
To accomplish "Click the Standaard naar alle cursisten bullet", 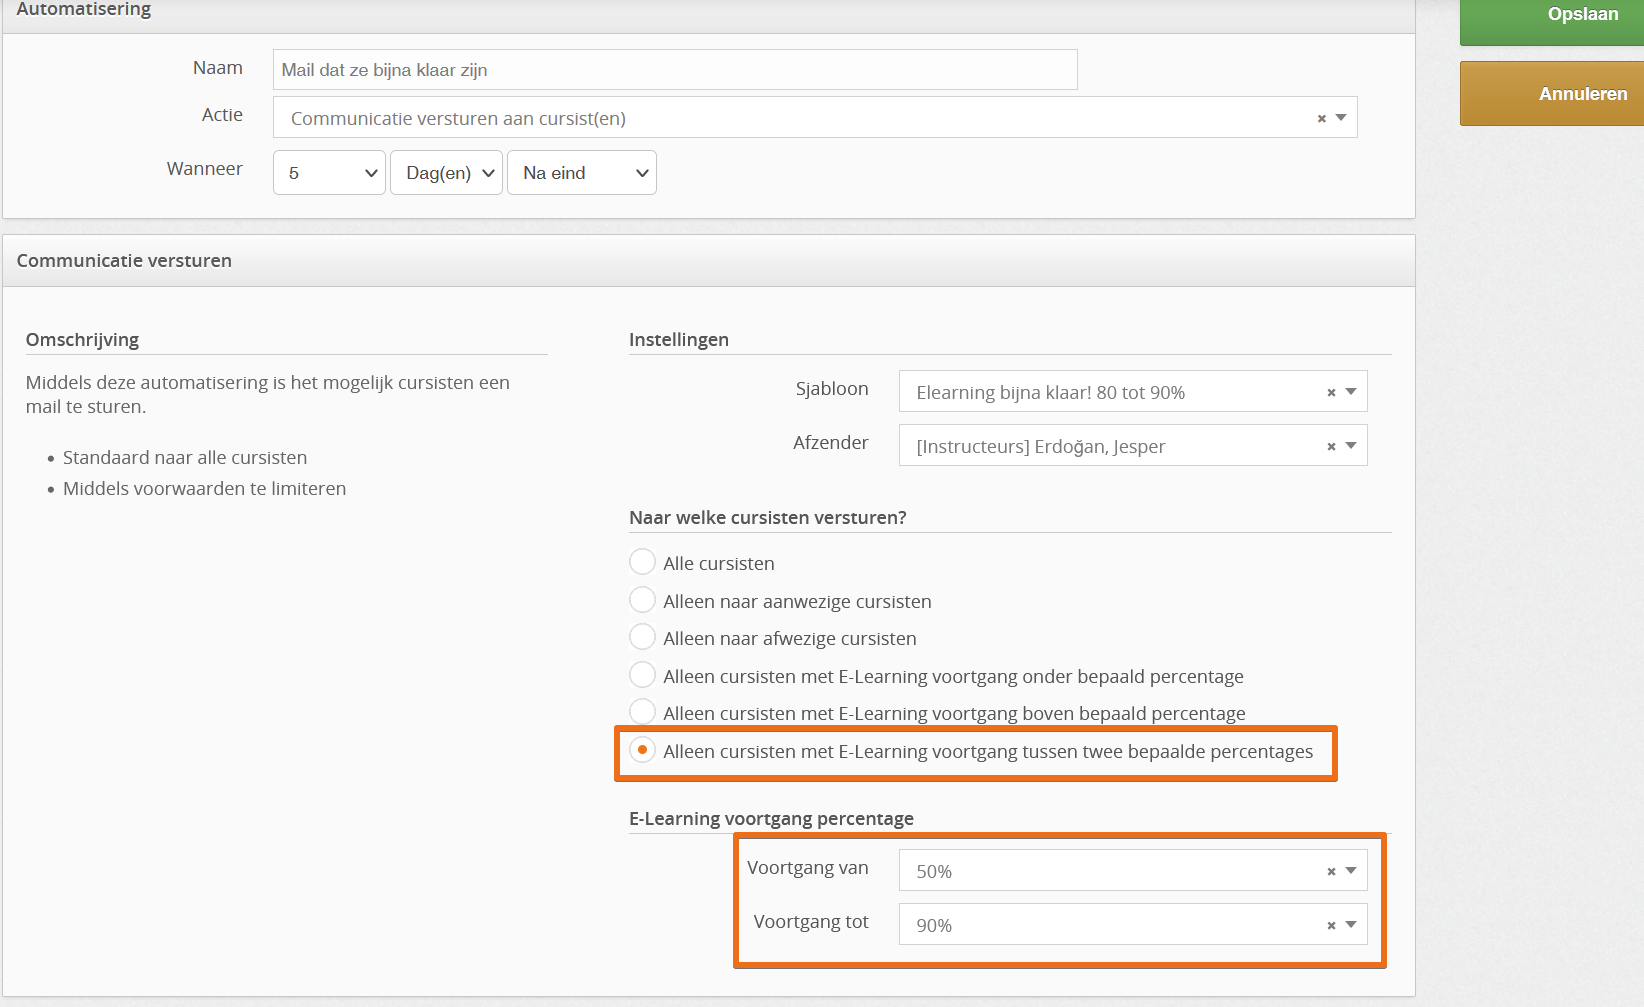I will (x=185, y=457).
